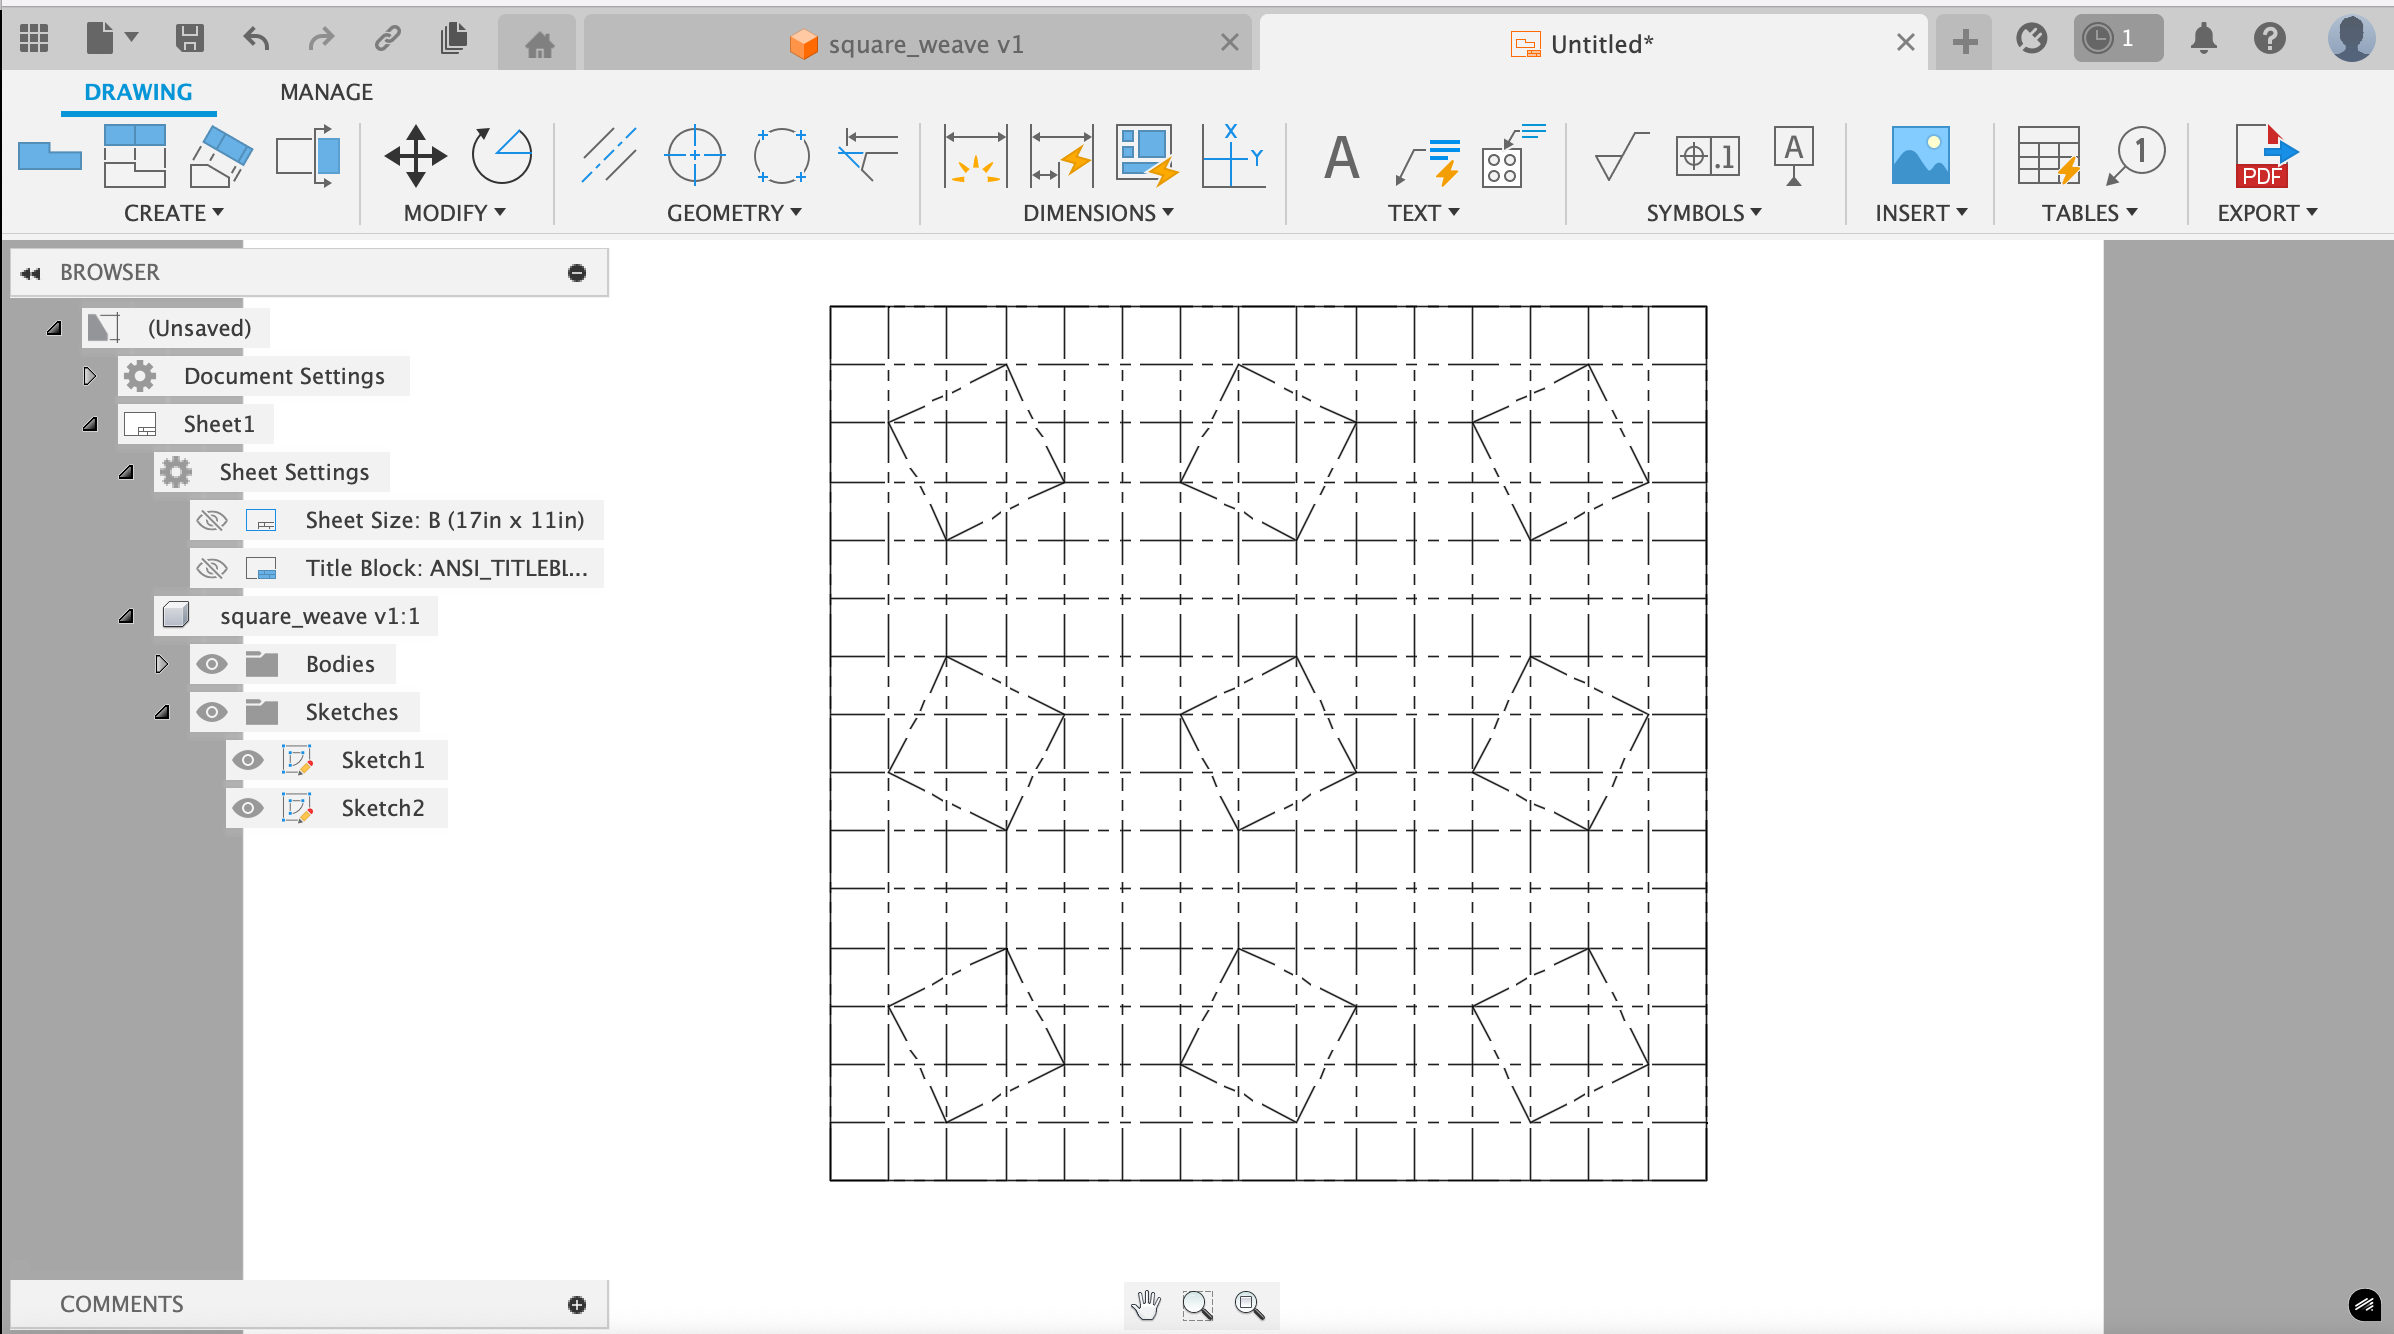This screenshot has width=2394, height=1334.
Task: Toggle visibility of Bodies folder
Action: 210,664
